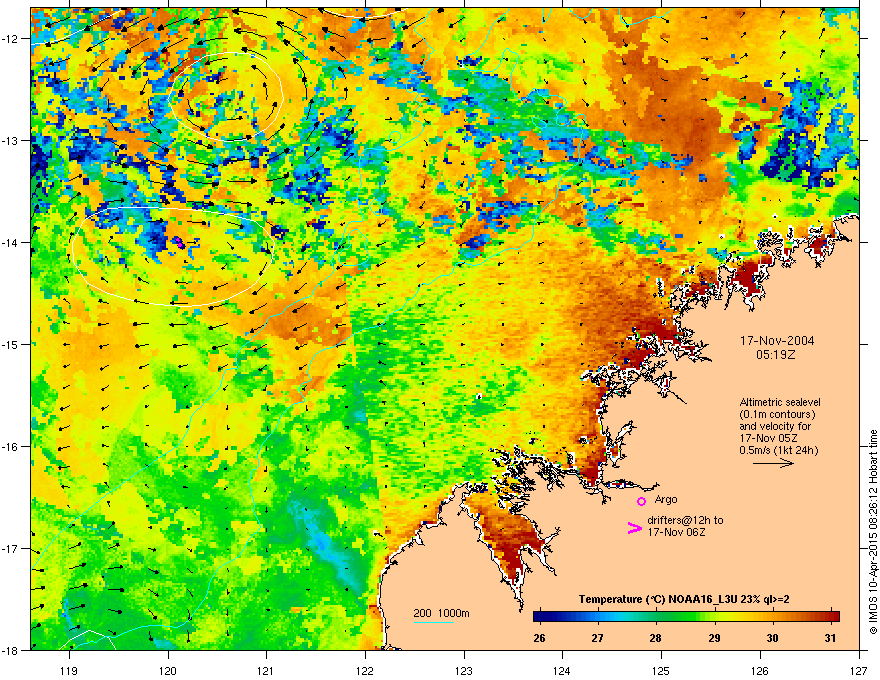Click the longitude axis label 122
Image resolution: width=880 pixels, height=680 pixels.
pos(365,670)
